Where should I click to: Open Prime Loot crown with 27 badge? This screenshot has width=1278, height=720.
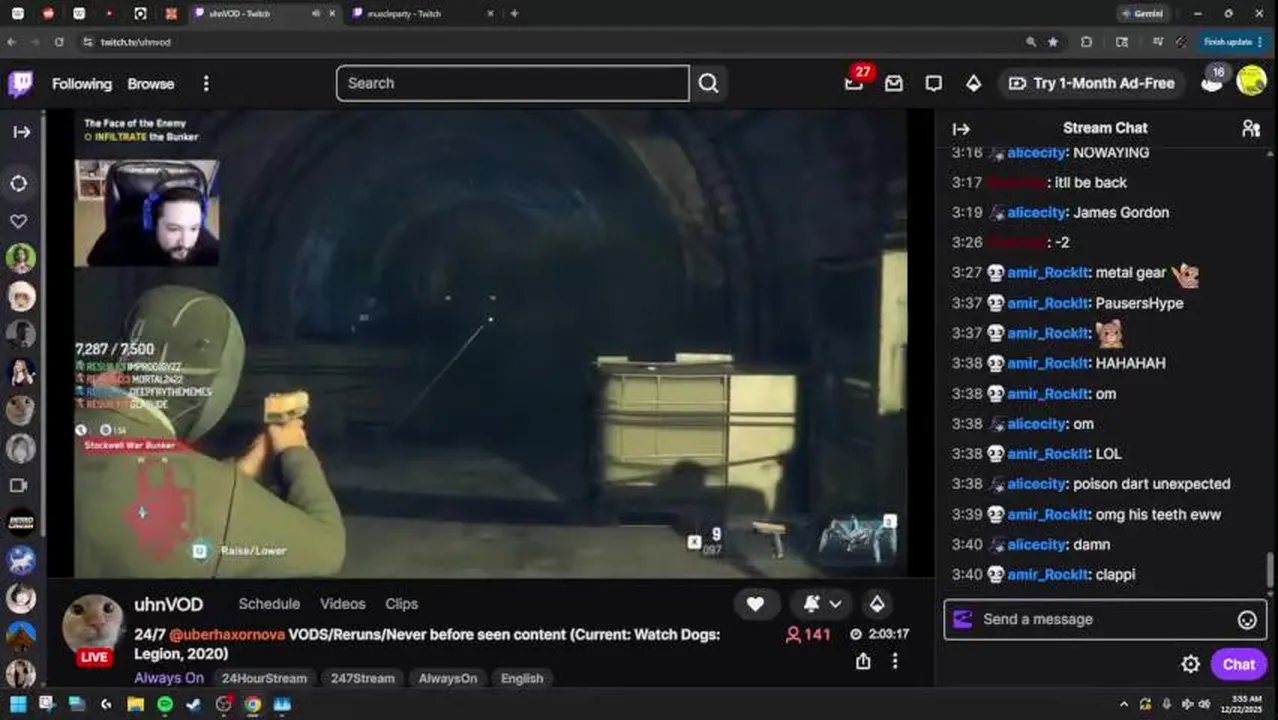click(854, 83)
